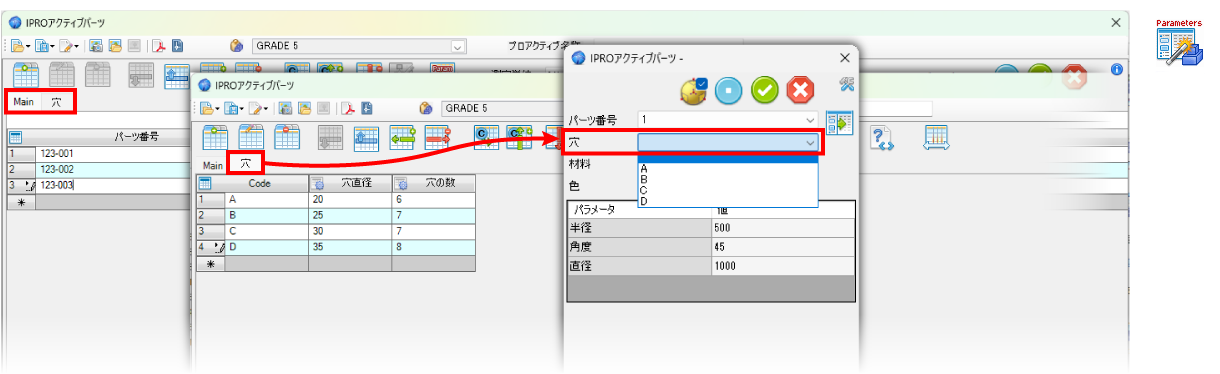The image size is (1220, 374).
Task: Click 穴直径 value 30 in row C
Action: (x=349, y=231)
